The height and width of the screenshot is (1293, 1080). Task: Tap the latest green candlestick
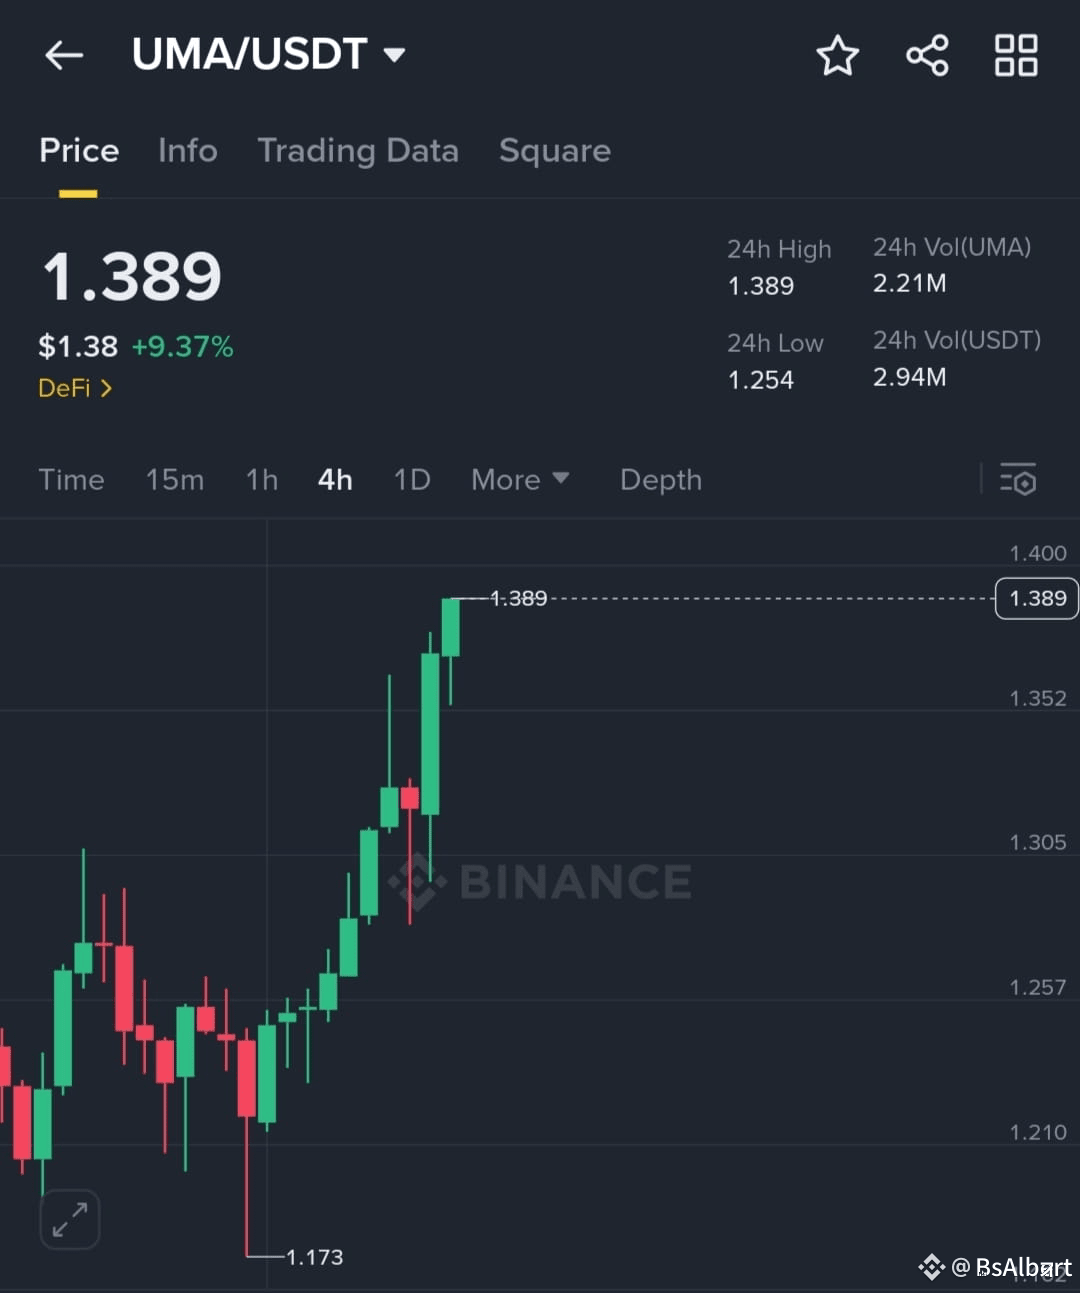coord(451,628)
